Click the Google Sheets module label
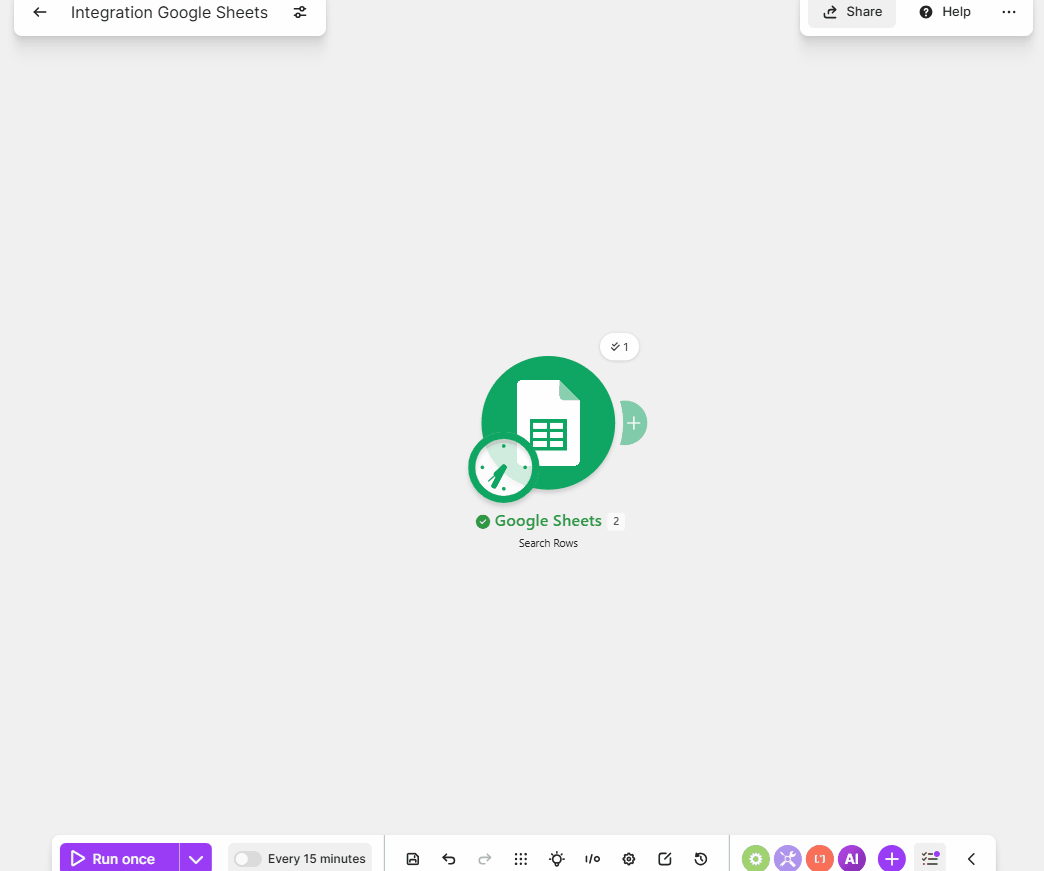The width and height of the screenshot is (1044, 871). [547, 521]
